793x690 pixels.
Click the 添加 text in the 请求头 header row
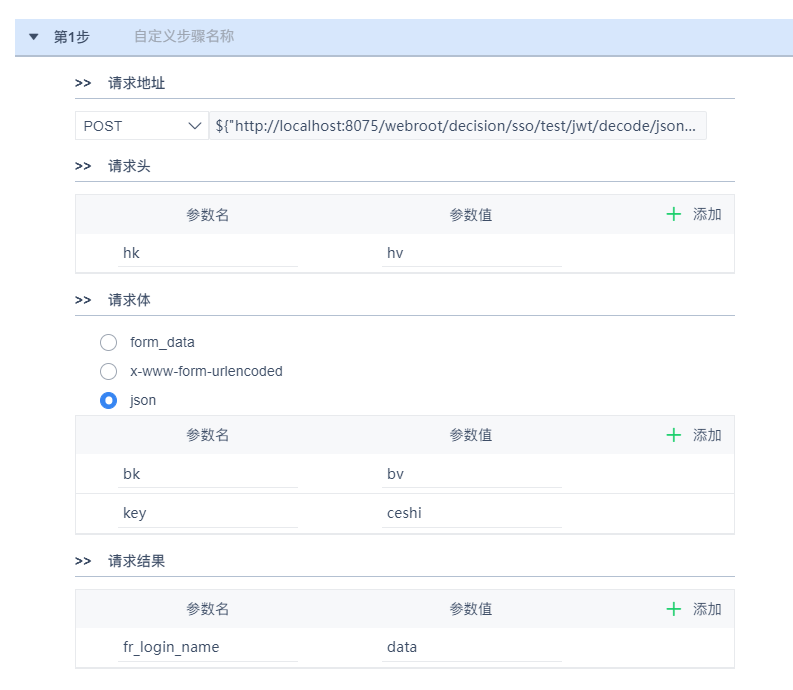click(707, 214)
